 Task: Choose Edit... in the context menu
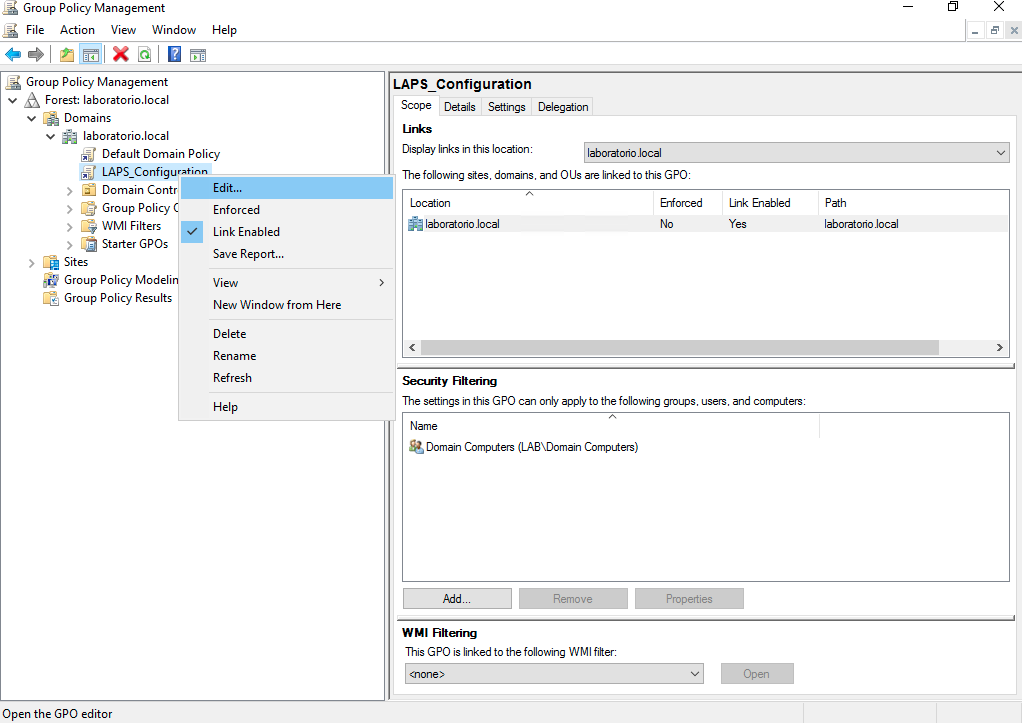click(x=287, y=188)
